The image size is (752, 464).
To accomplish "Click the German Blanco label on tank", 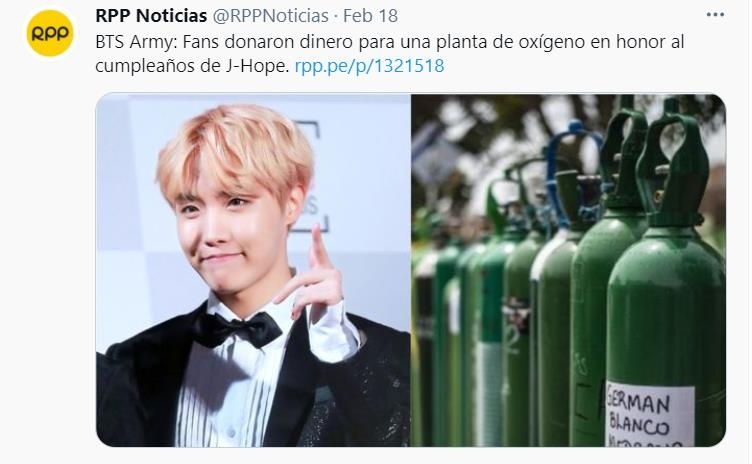I will click(x=649, y=415).
